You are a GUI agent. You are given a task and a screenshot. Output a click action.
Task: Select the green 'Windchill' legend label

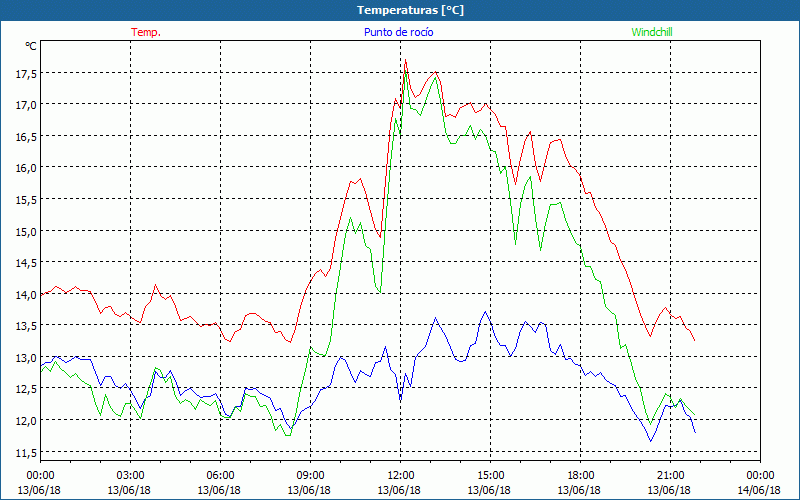tap(652, 32)
